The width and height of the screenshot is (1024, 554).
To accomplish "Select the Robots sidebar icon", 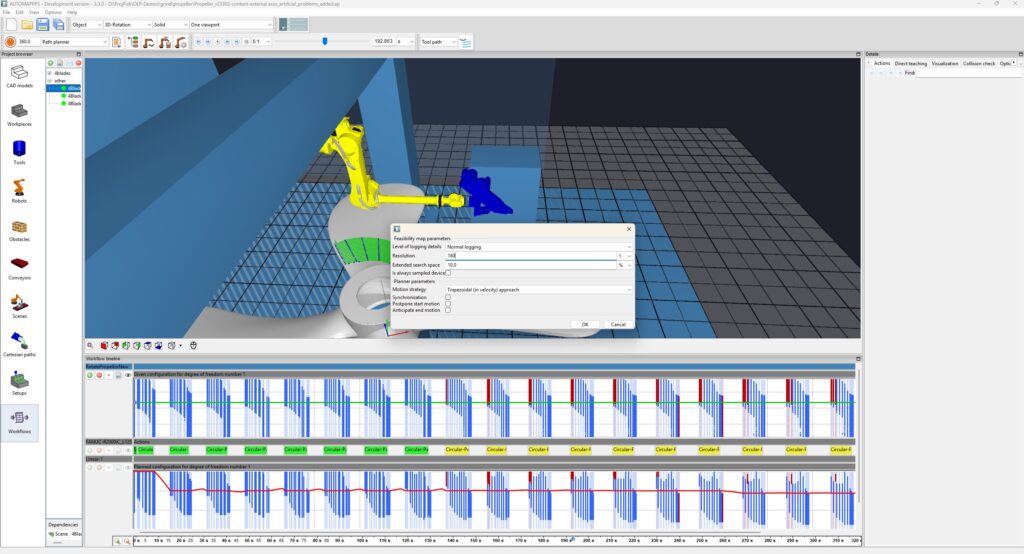I will click(x=19, y=191).
